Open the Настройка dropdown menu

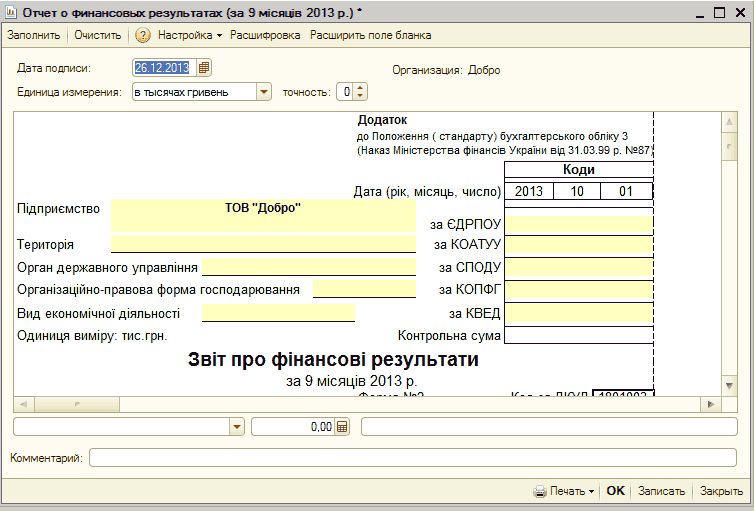point(190,35)
